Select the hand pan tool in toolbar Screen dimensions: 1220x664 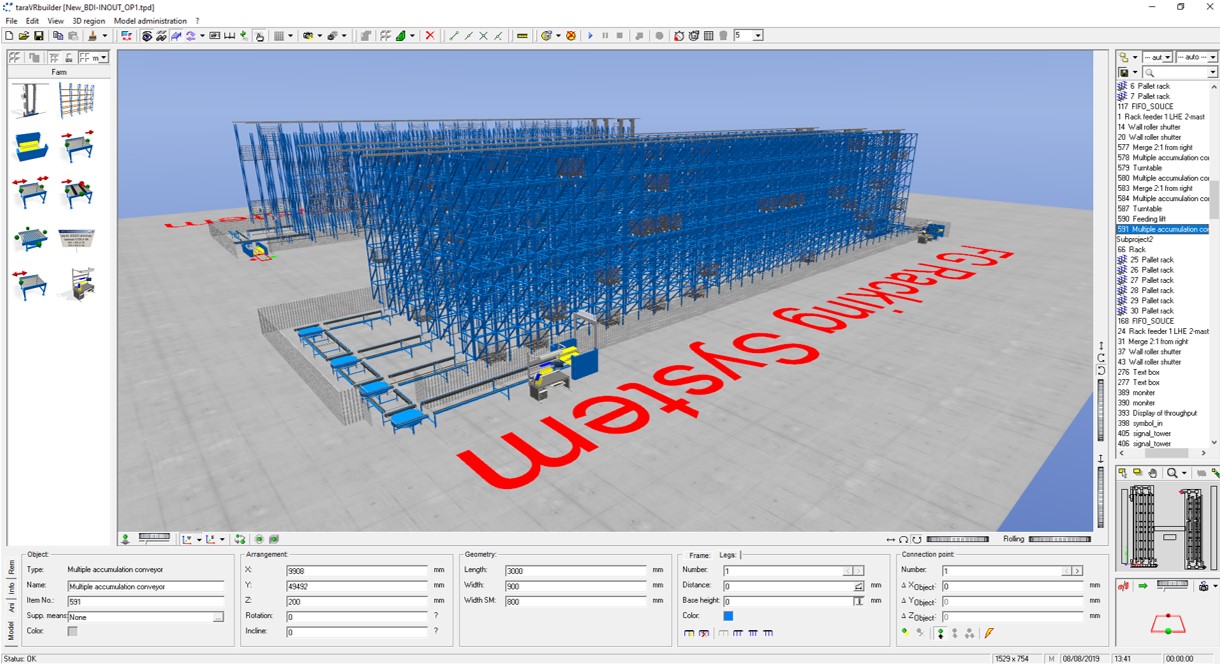pyautogui.click(x=259, y=36)
